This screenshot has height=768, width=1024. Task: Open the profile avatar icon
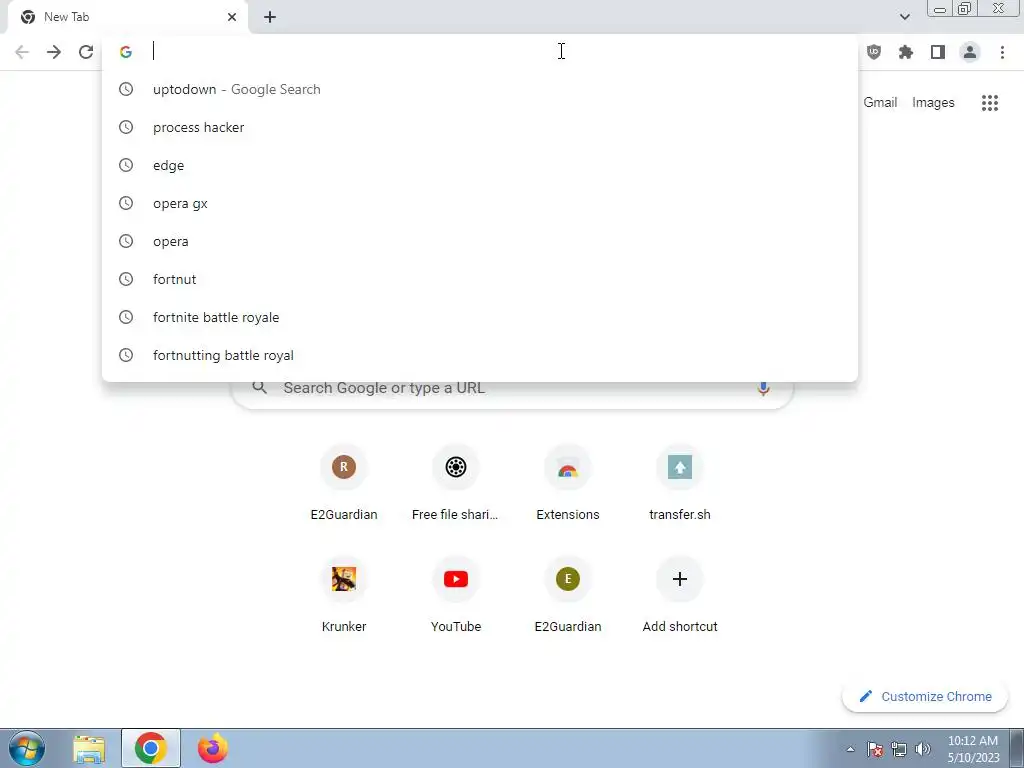970,52
